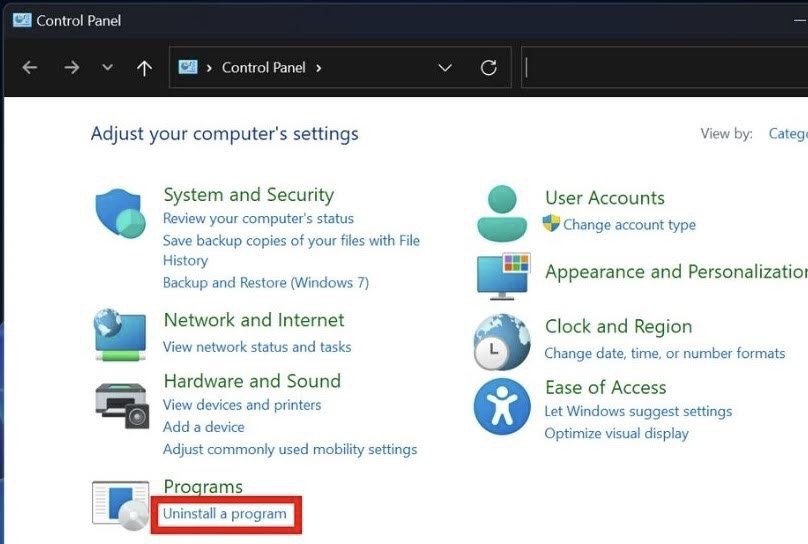The height and width of the screenshot is (544, 808).
Task: Click the Forward arrow navigation button
Action: click(x=72, y=67)
